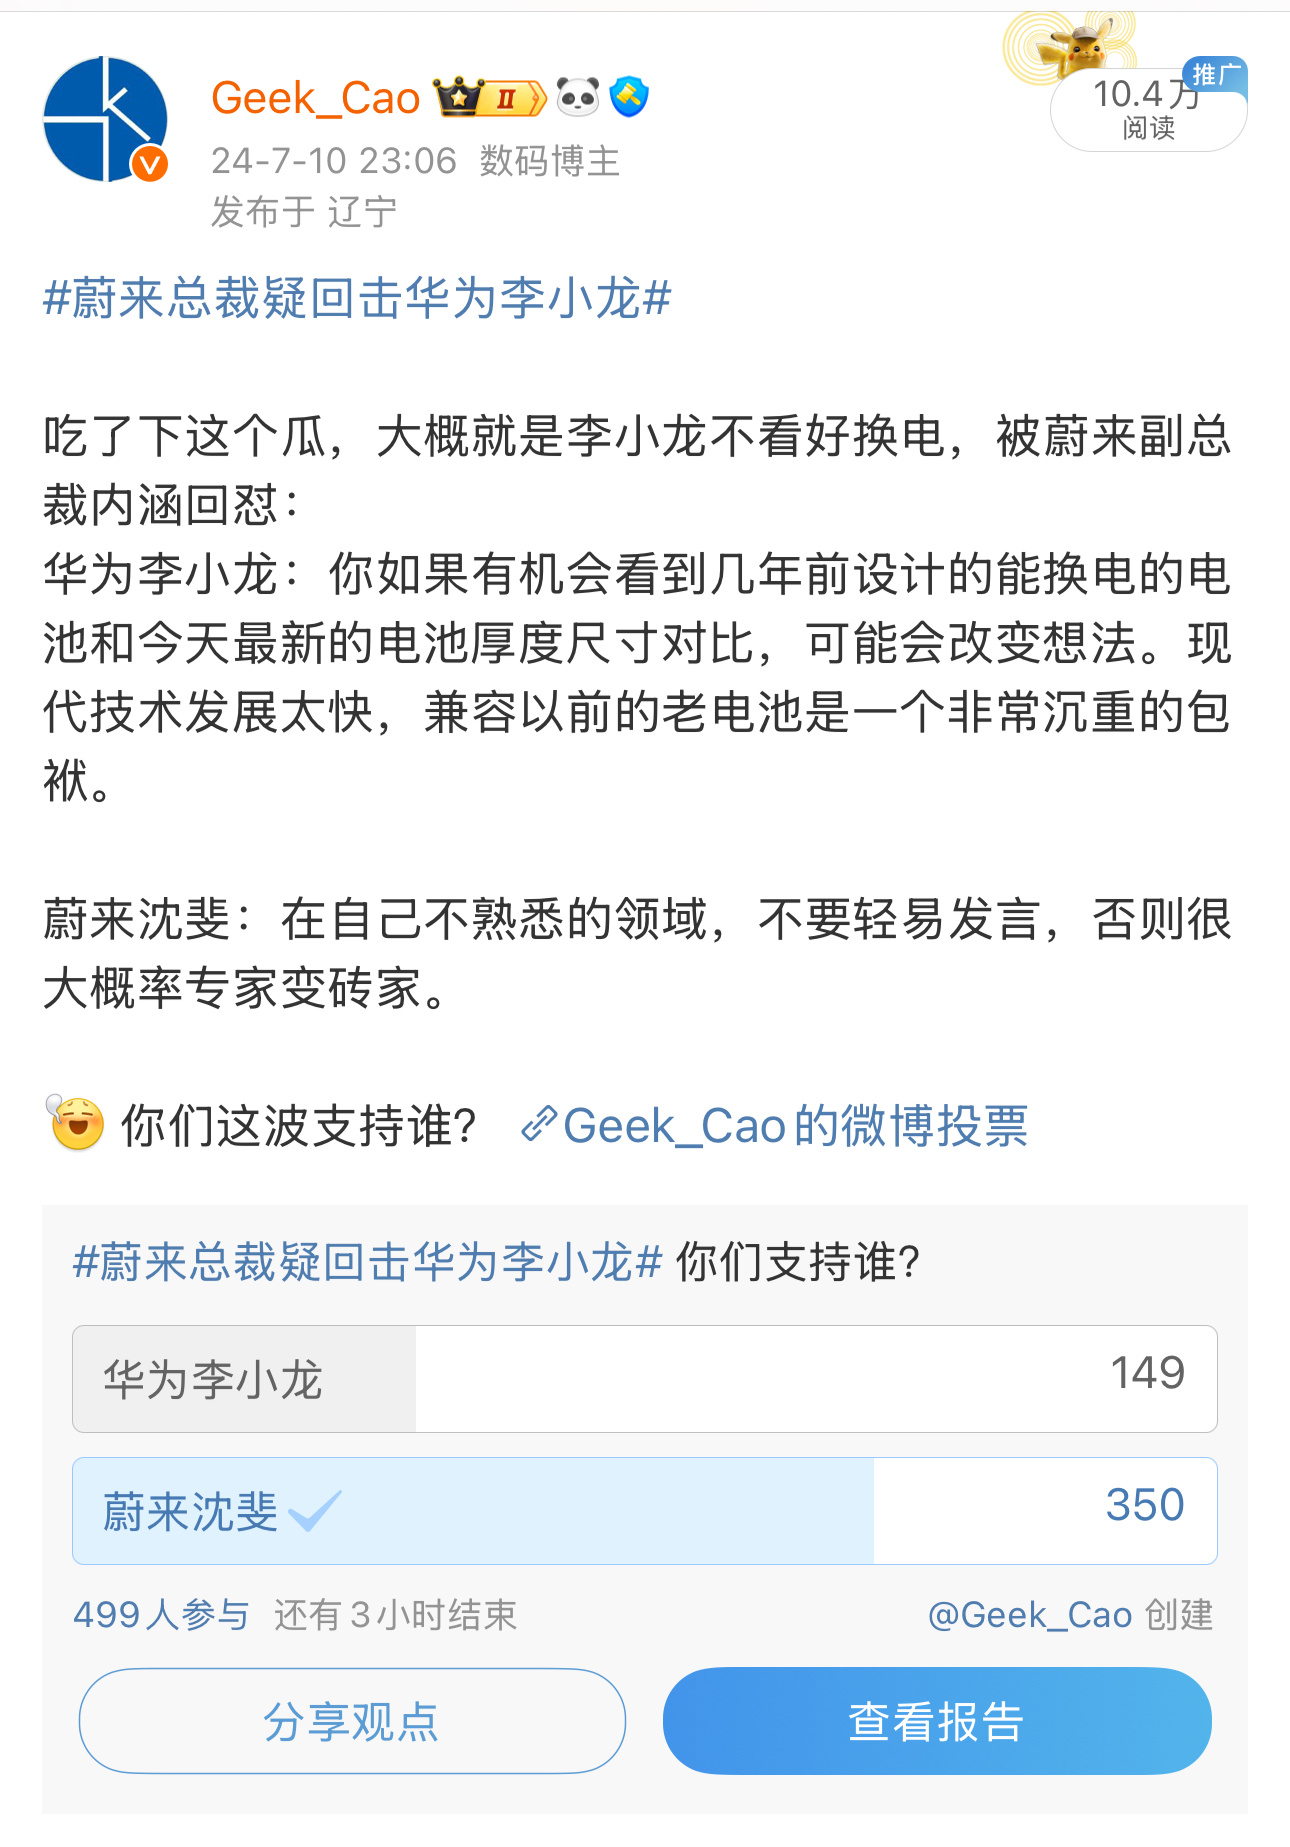This screenshot has height=1847, width=1290.
Task: Tap the panda badge icon
Action: click(x=578, y=97)
